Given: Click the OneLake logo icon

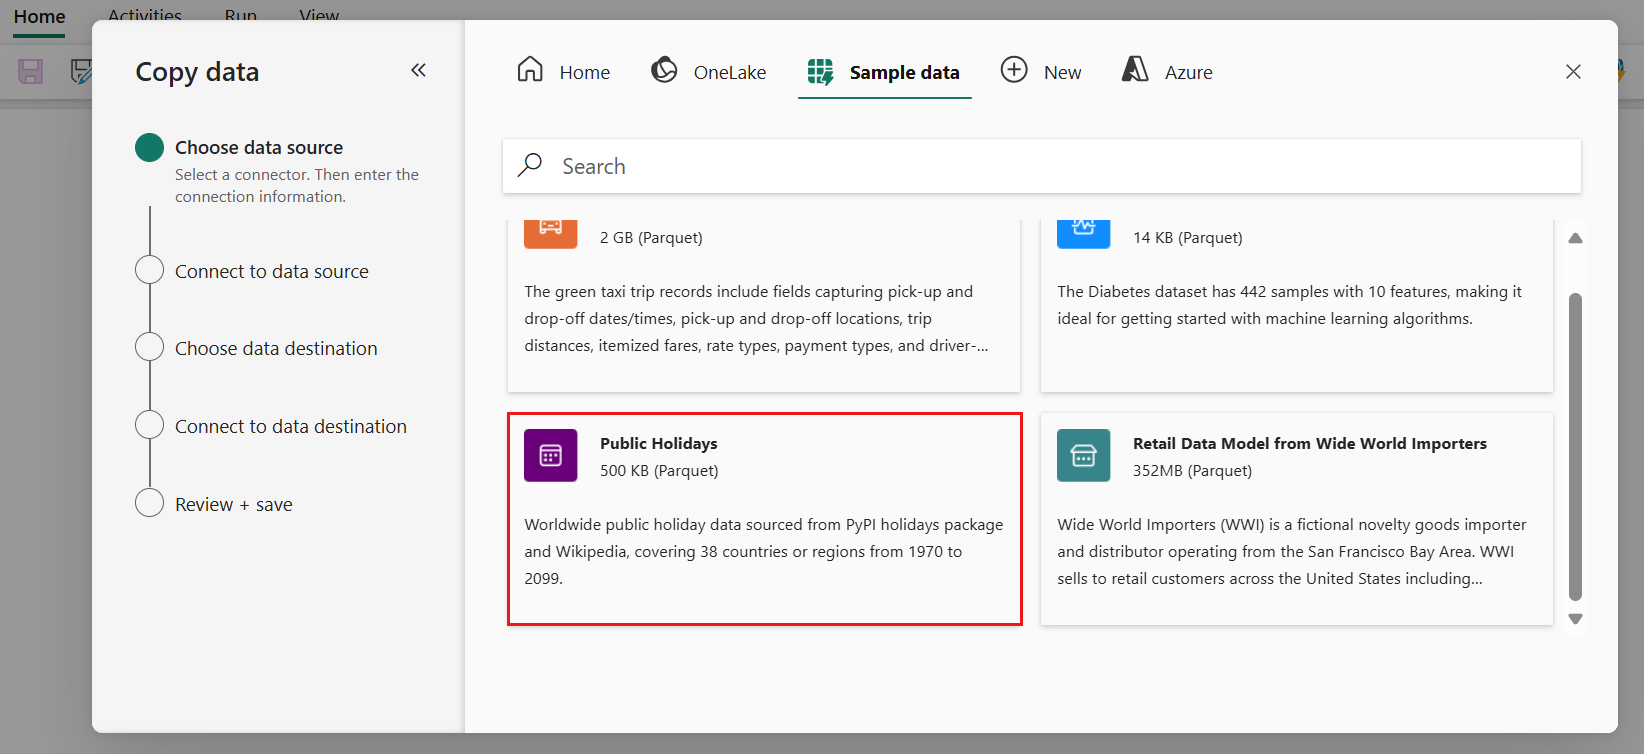Looking at the screenshot, I should 664,70.
